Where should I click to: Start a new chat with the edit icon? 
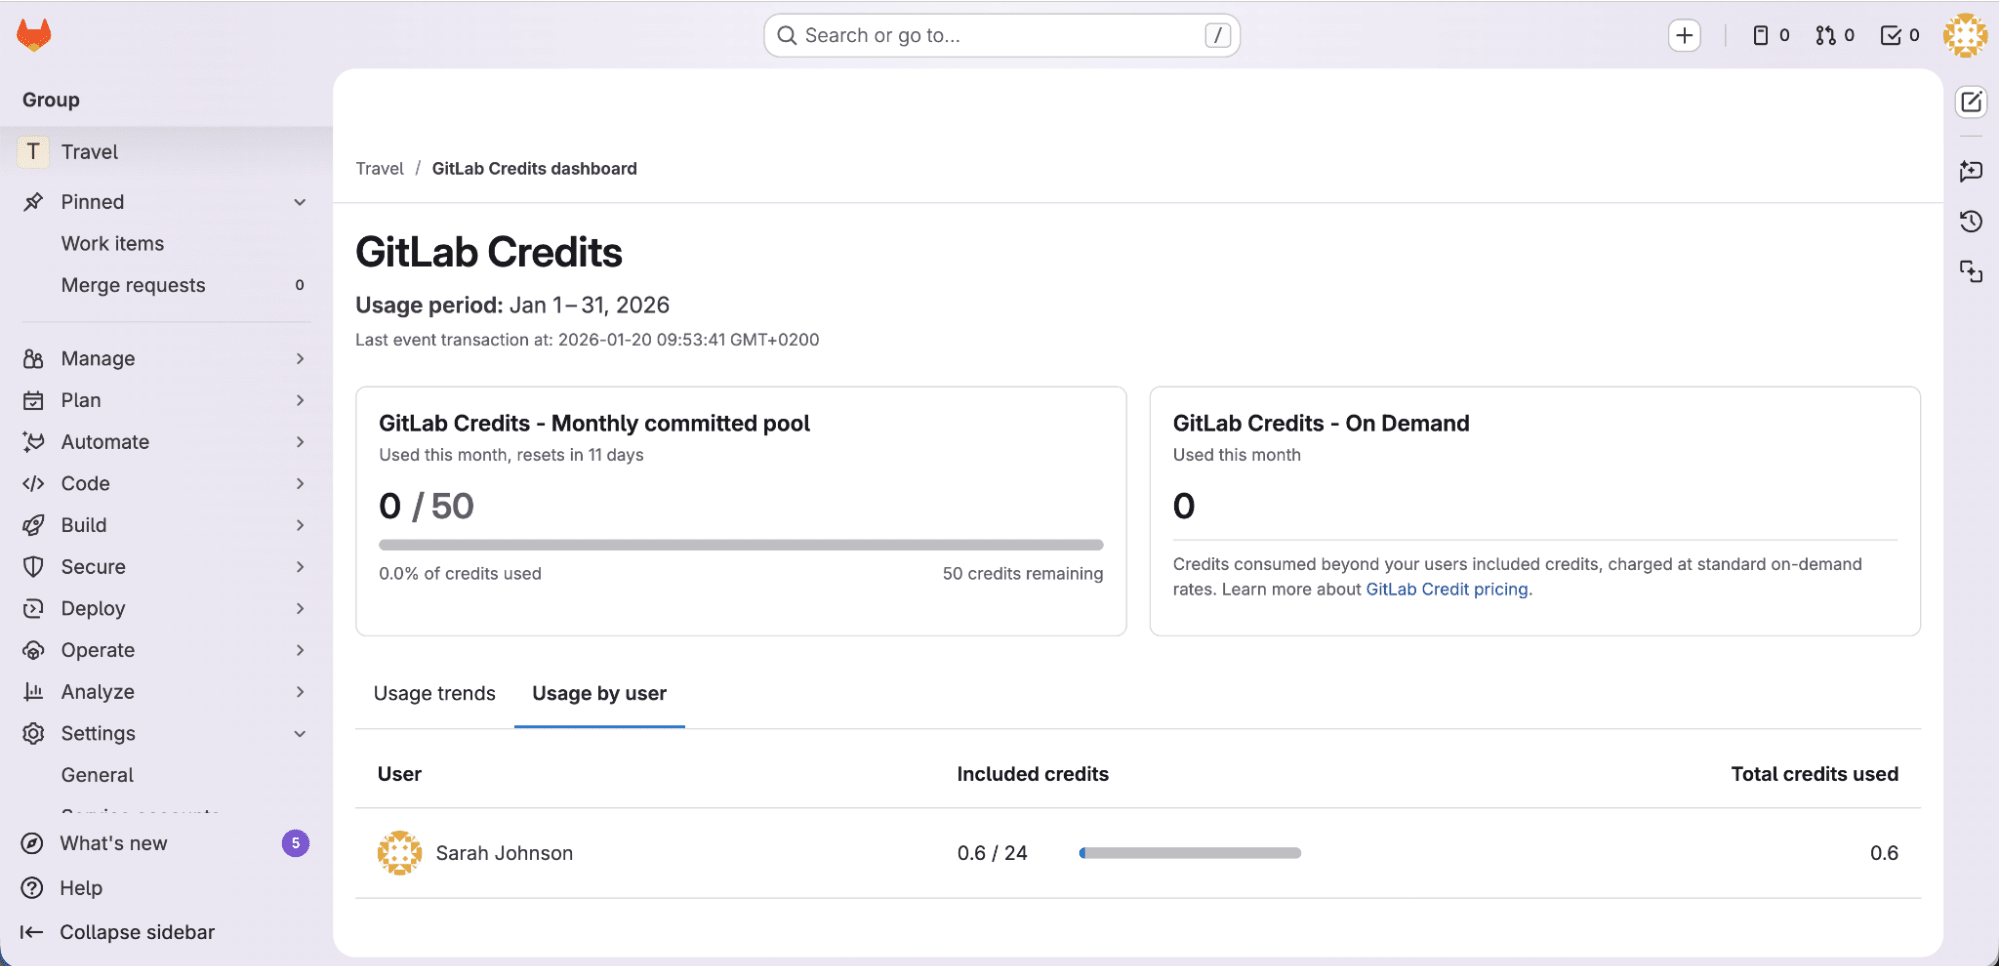tap(1971, 101)
